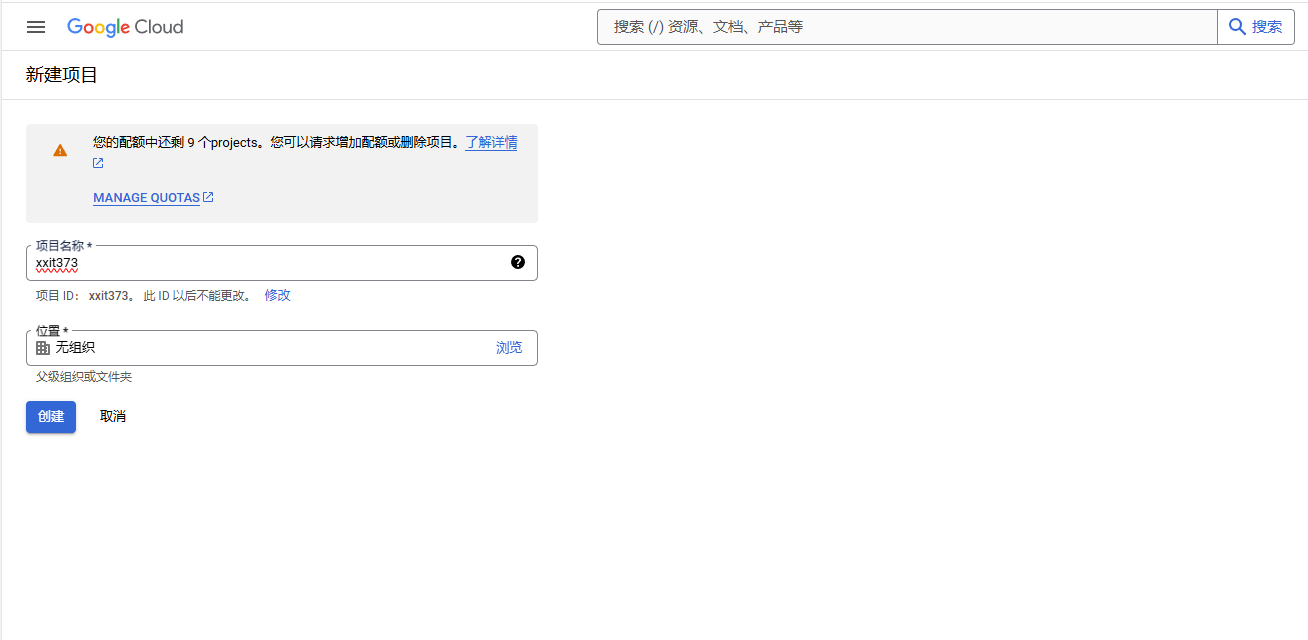Open the MANAGE QUOTAS link
1308x640 pixels.
(146, 198)
